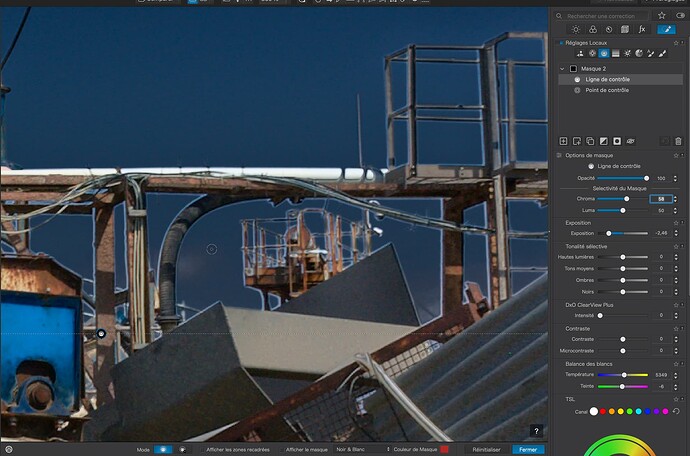
Task: Mark Tonalité sélective section as favorite
Action: [x=676, y=246]
